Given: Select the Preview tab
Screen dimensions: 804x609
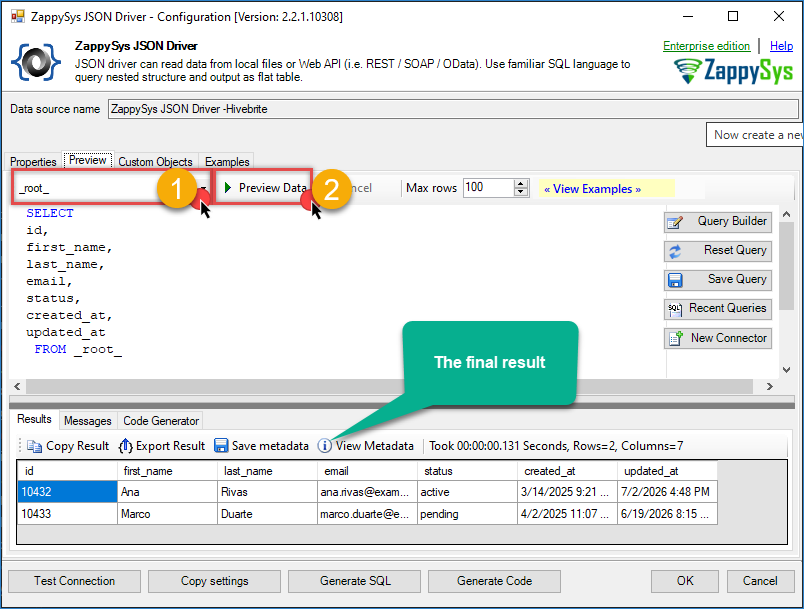Looking at the screenshot, I should point(88,160).
